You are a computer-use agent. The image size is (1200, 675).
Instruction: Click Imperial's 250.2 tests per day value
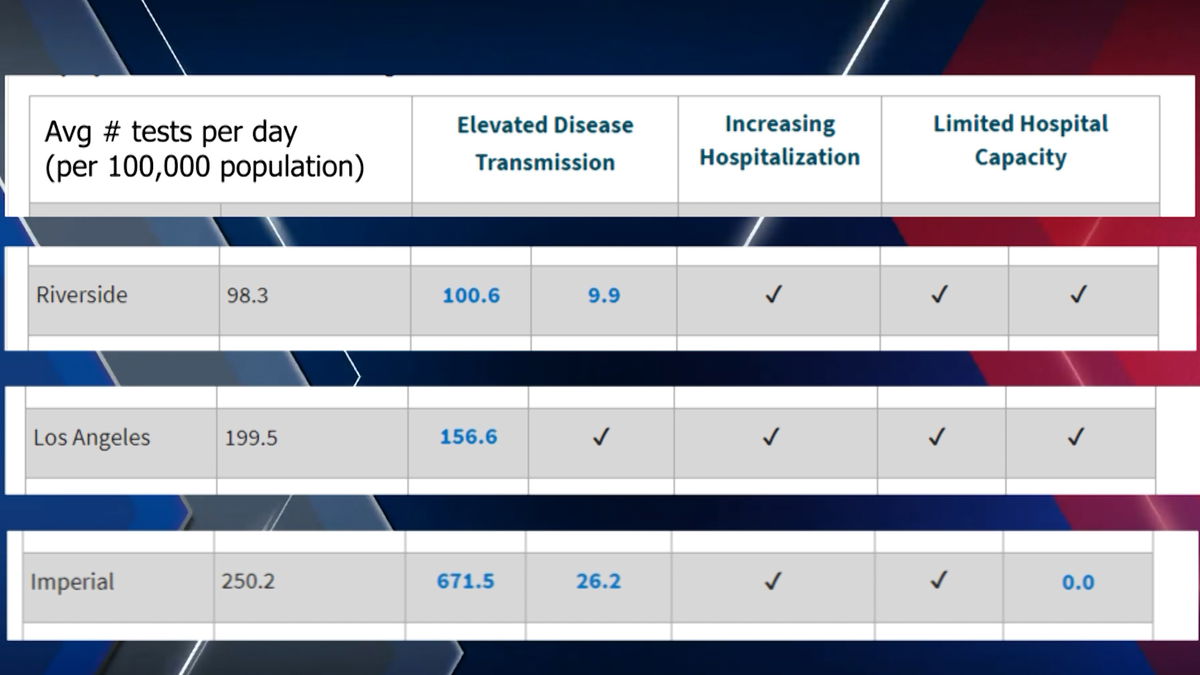(248, 581)
